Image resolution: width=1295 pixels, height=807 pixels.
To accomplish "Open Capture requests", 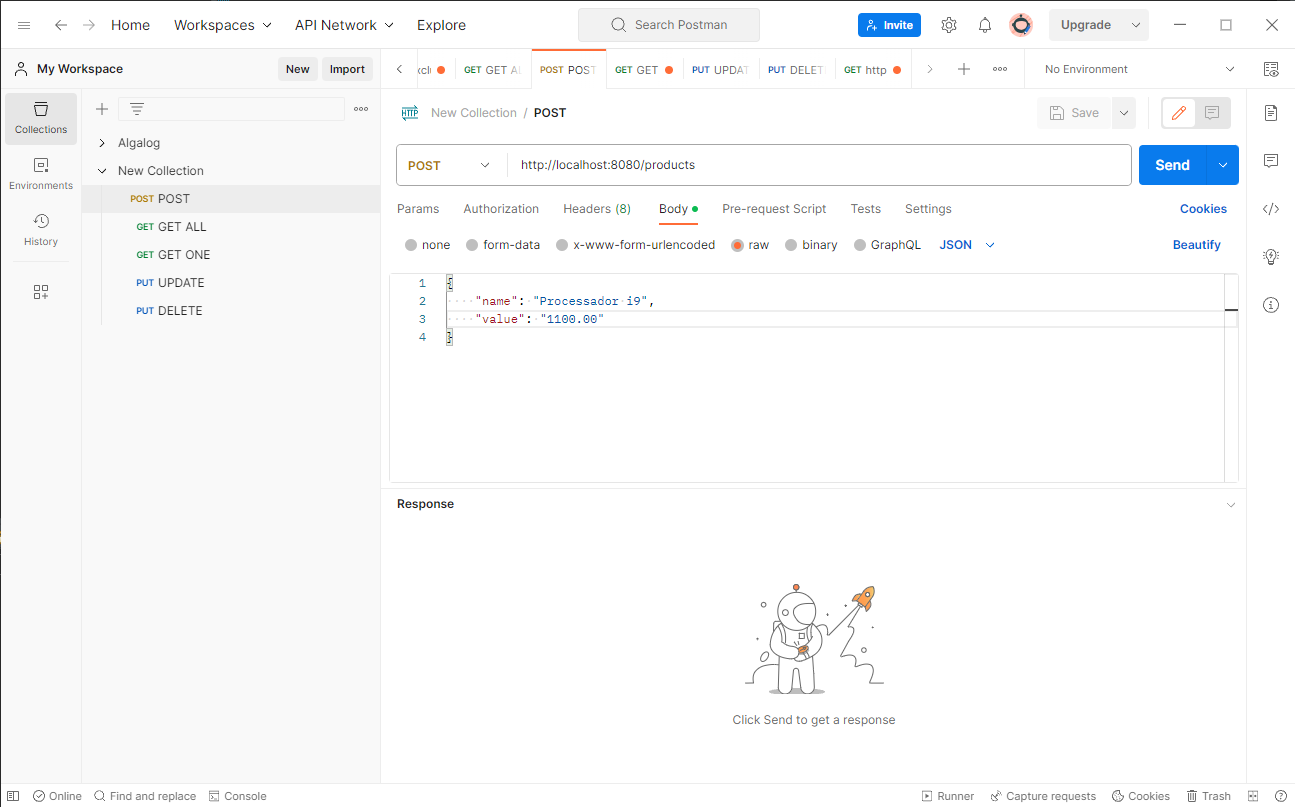I will point(1043,795).
